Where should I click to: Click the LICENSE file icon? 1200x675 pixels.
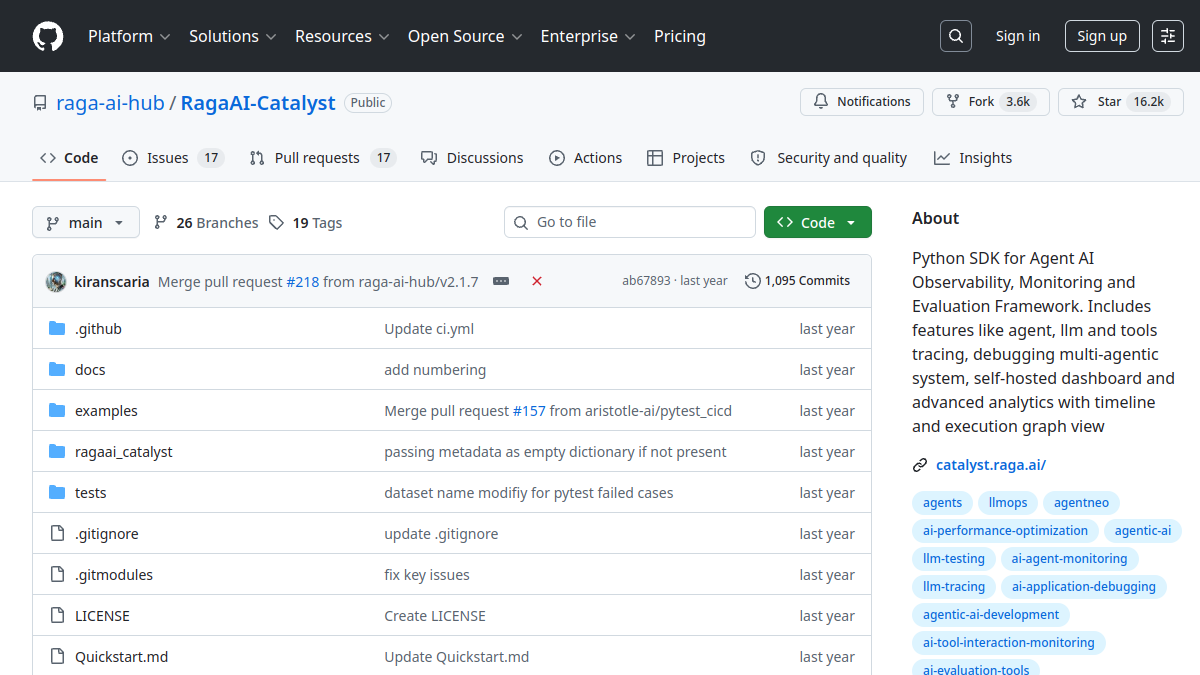coord(57,616)
